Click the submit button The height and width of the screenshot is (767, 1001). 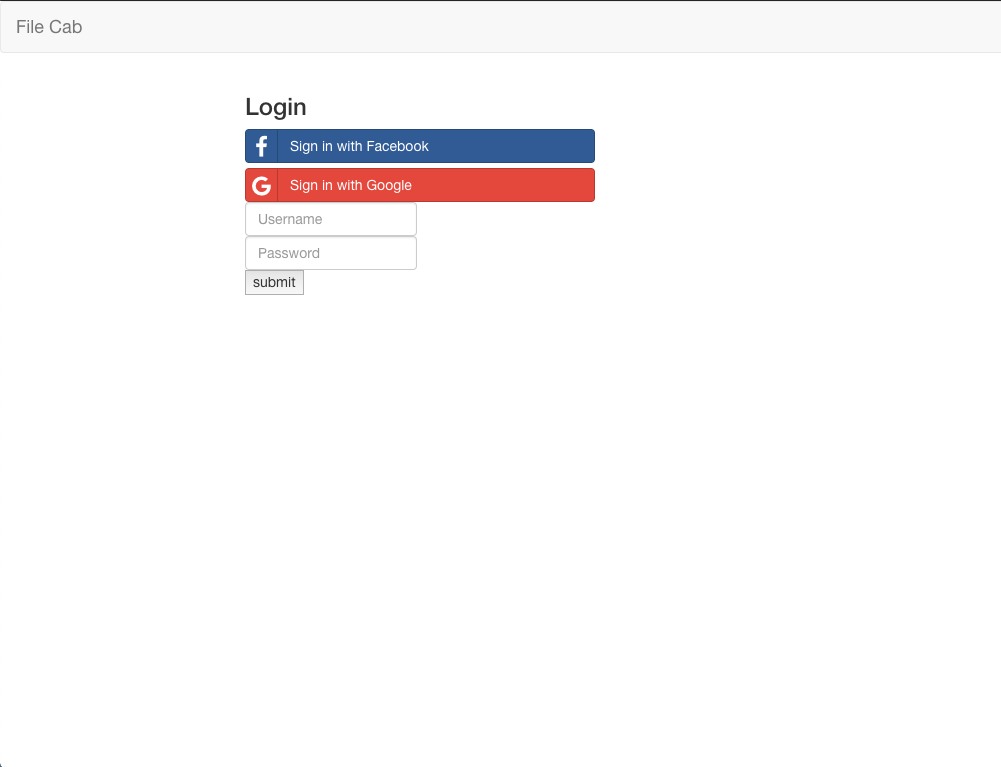point(275,282)
